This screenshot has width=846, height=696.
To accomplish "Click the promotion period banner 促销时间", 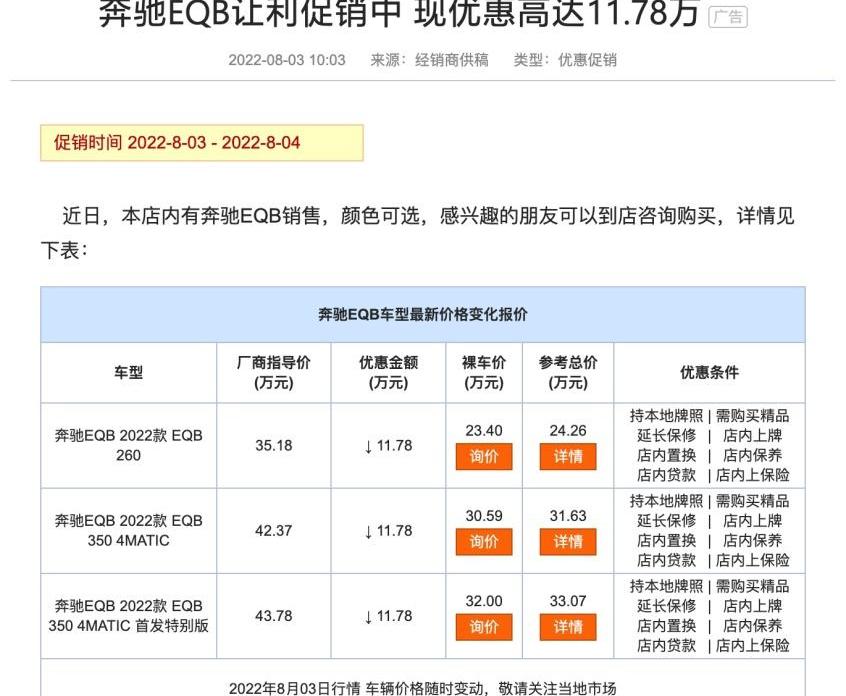I will click(202, 143).
